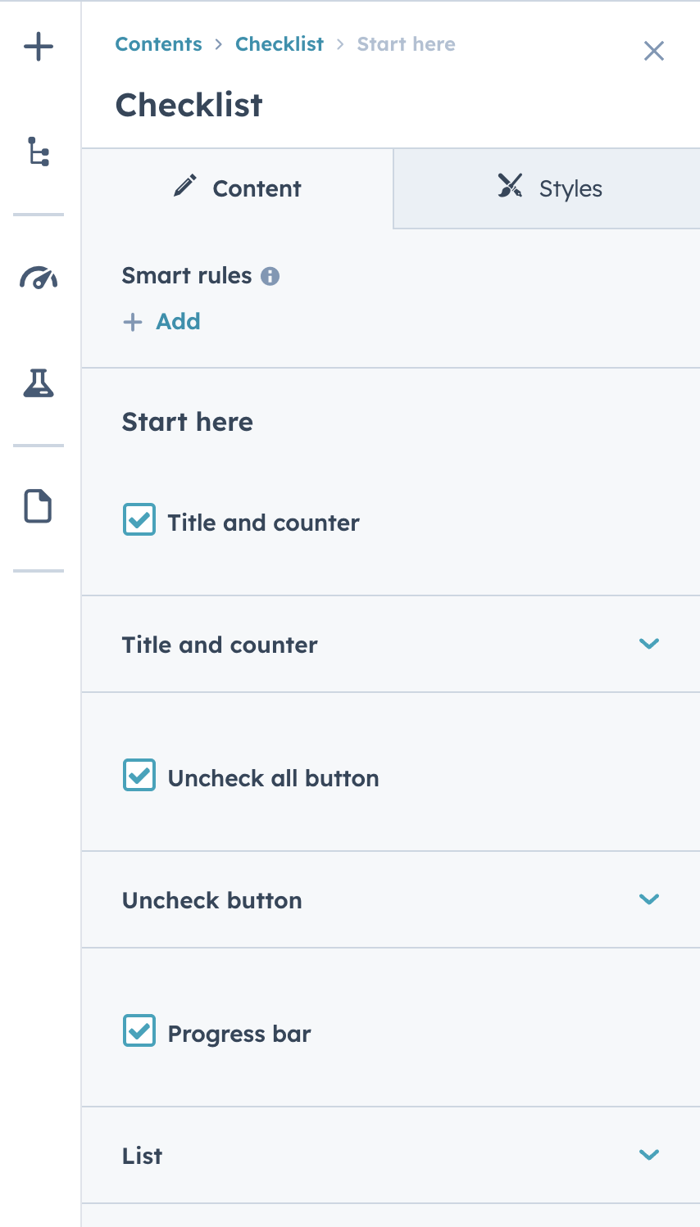This screenshot has width=700, height=1227.
Task: Expand the Uncheck button section
Action: coord(649,899)
